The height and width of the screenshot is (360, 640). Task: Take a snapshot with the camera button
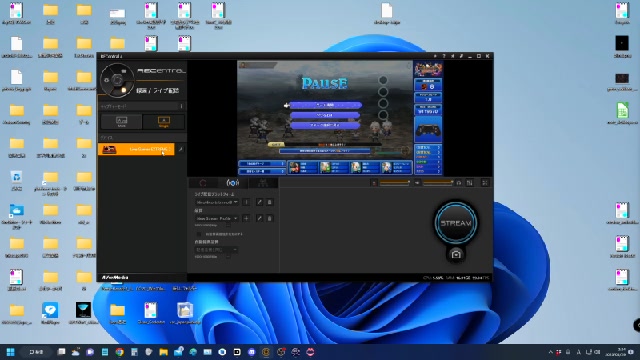[x=456, y=255]
